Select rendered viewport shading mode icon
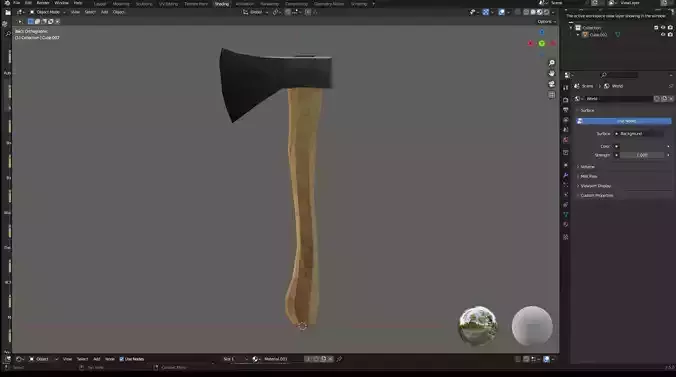 click(x=546, y=13)
